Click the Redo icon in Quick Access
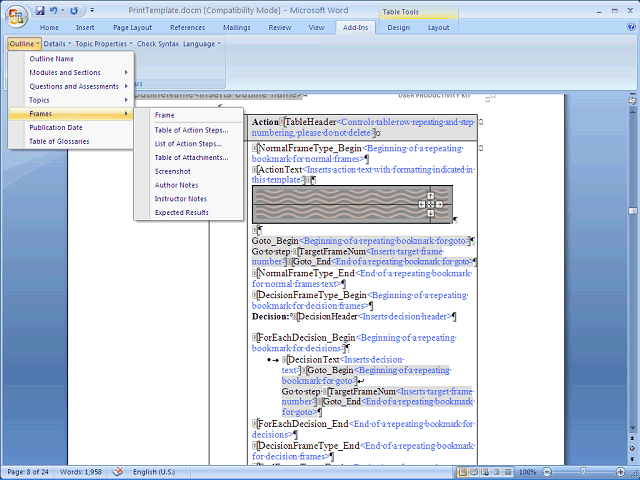Image resolution: width=640 pixels, height=480 pixels. pos(74,10)
